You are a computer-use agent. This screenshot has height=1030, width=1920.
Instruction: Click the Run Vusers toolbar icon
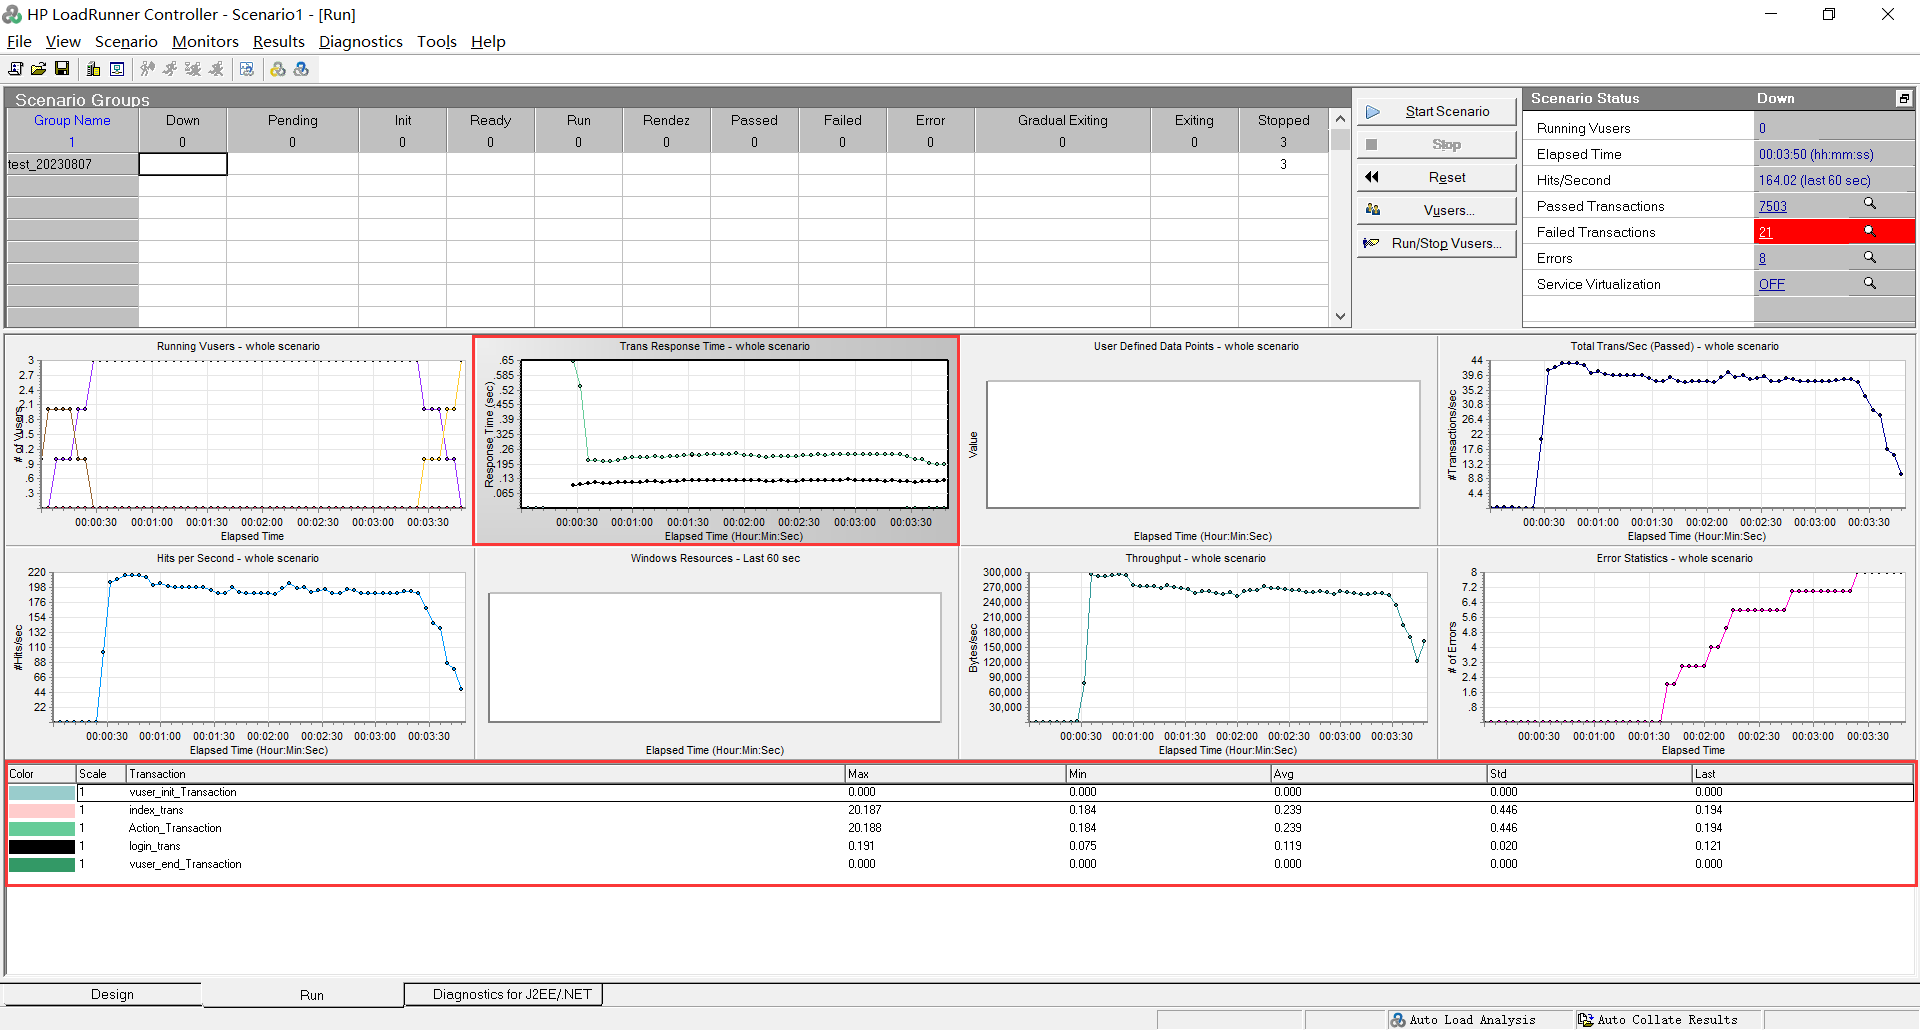point(170,69)
